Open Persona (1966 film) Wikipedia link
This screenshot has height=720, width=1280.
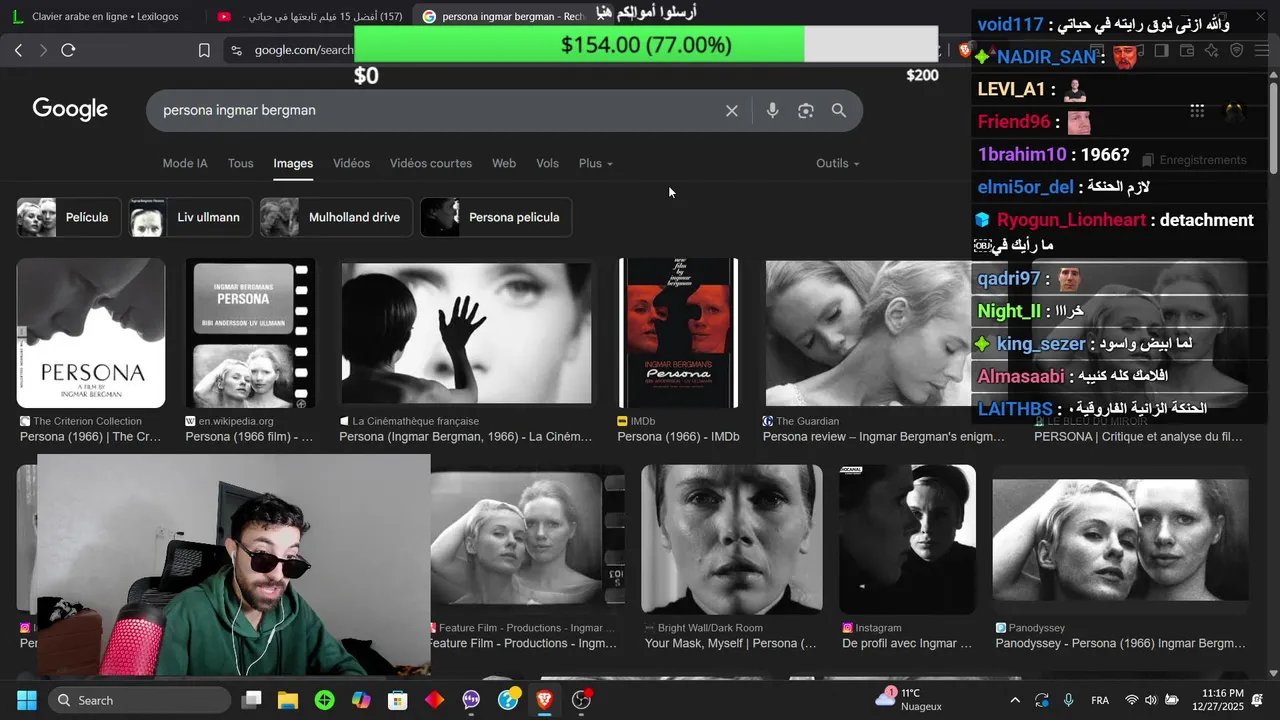249,437
